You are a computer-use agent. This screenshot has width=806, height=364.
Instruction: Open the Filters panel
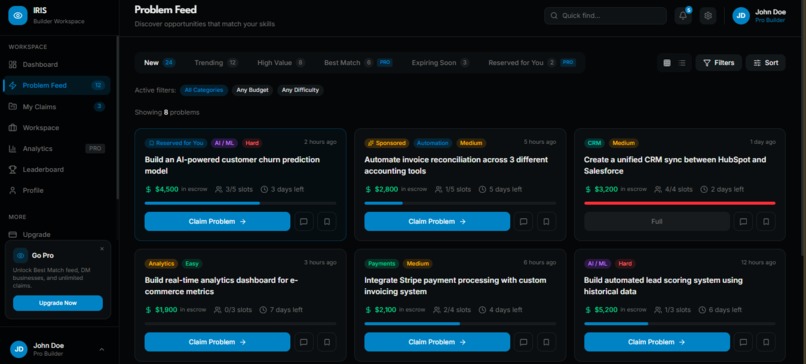tap(719, 63)
